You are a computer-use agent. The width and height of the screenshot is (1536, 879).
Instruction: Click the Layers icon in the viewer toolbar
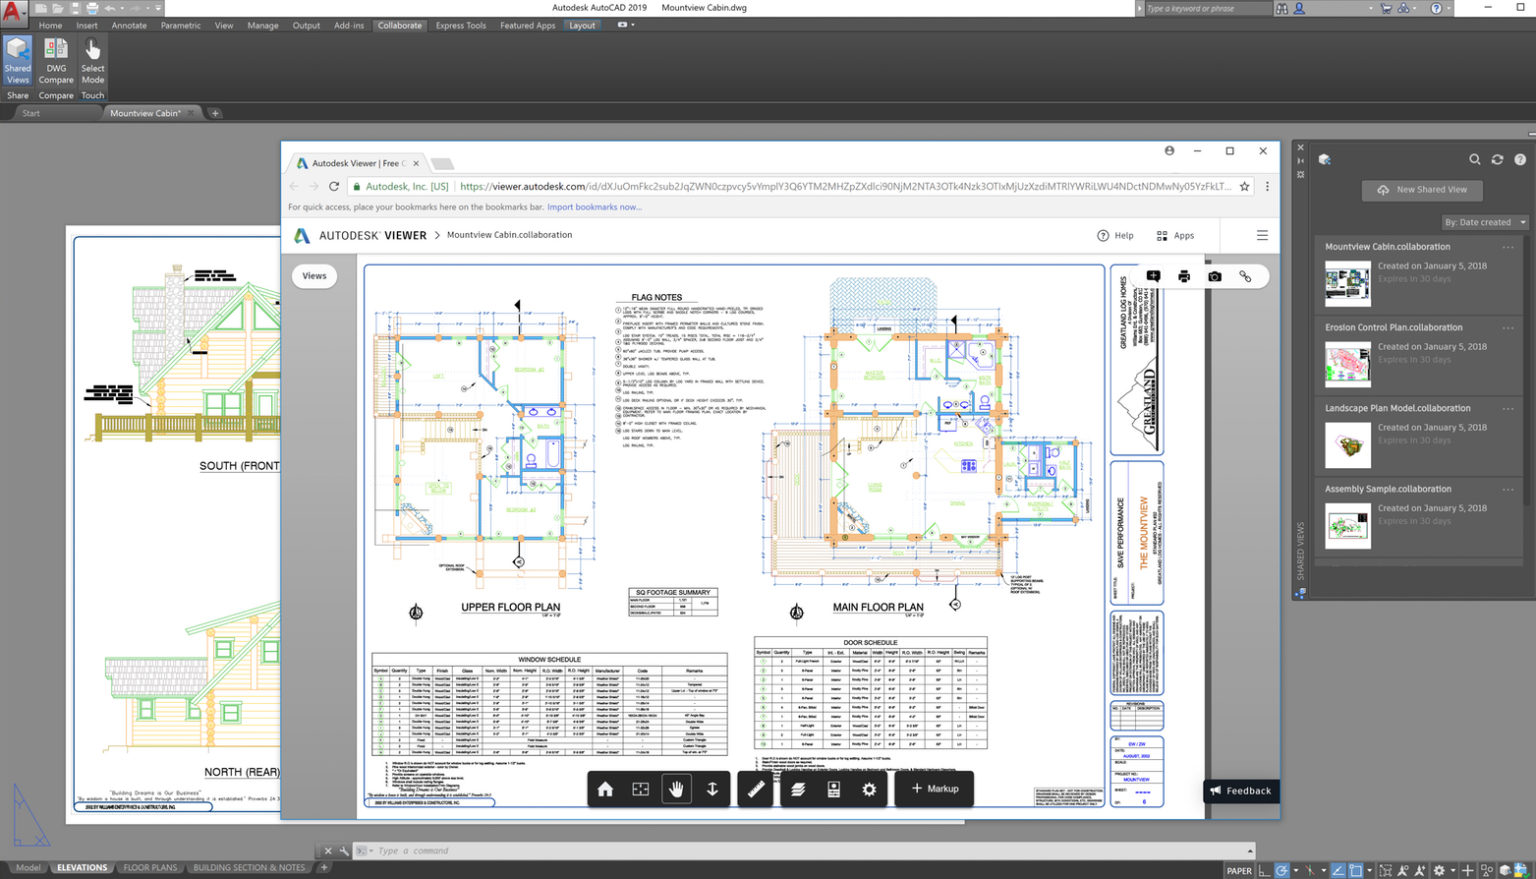pyautogui.click(x=797, y=789)
